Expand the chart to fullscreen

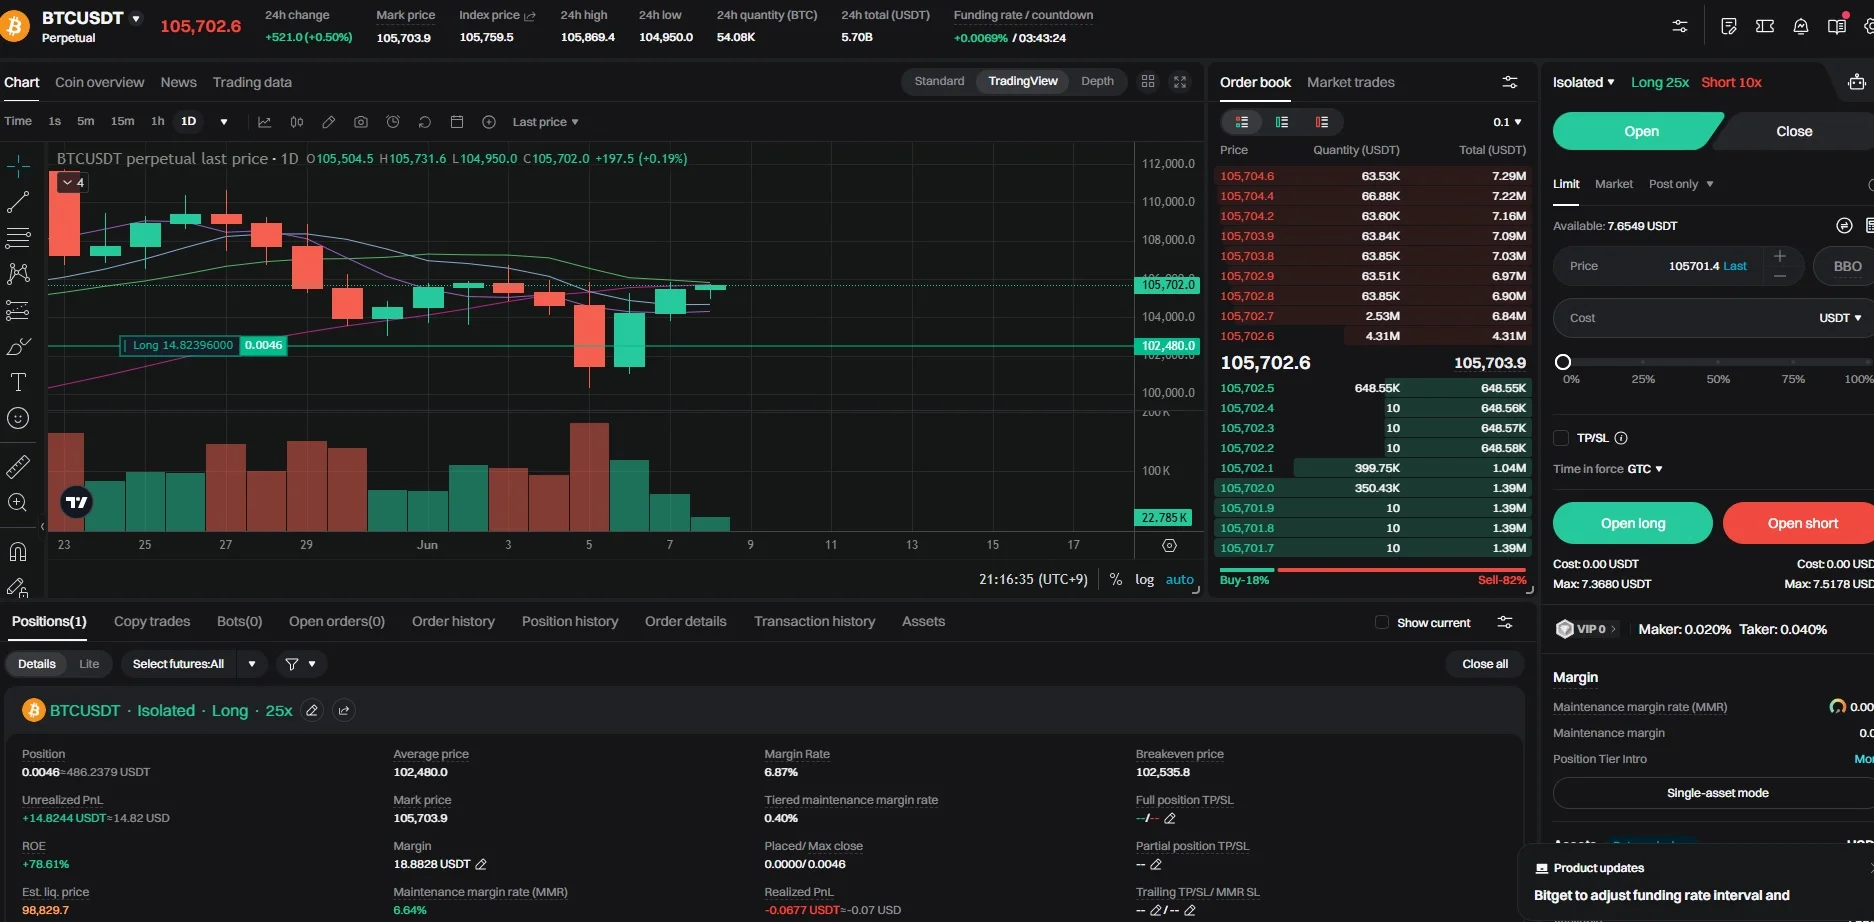pyautogui.click(x=1180, y=82)
